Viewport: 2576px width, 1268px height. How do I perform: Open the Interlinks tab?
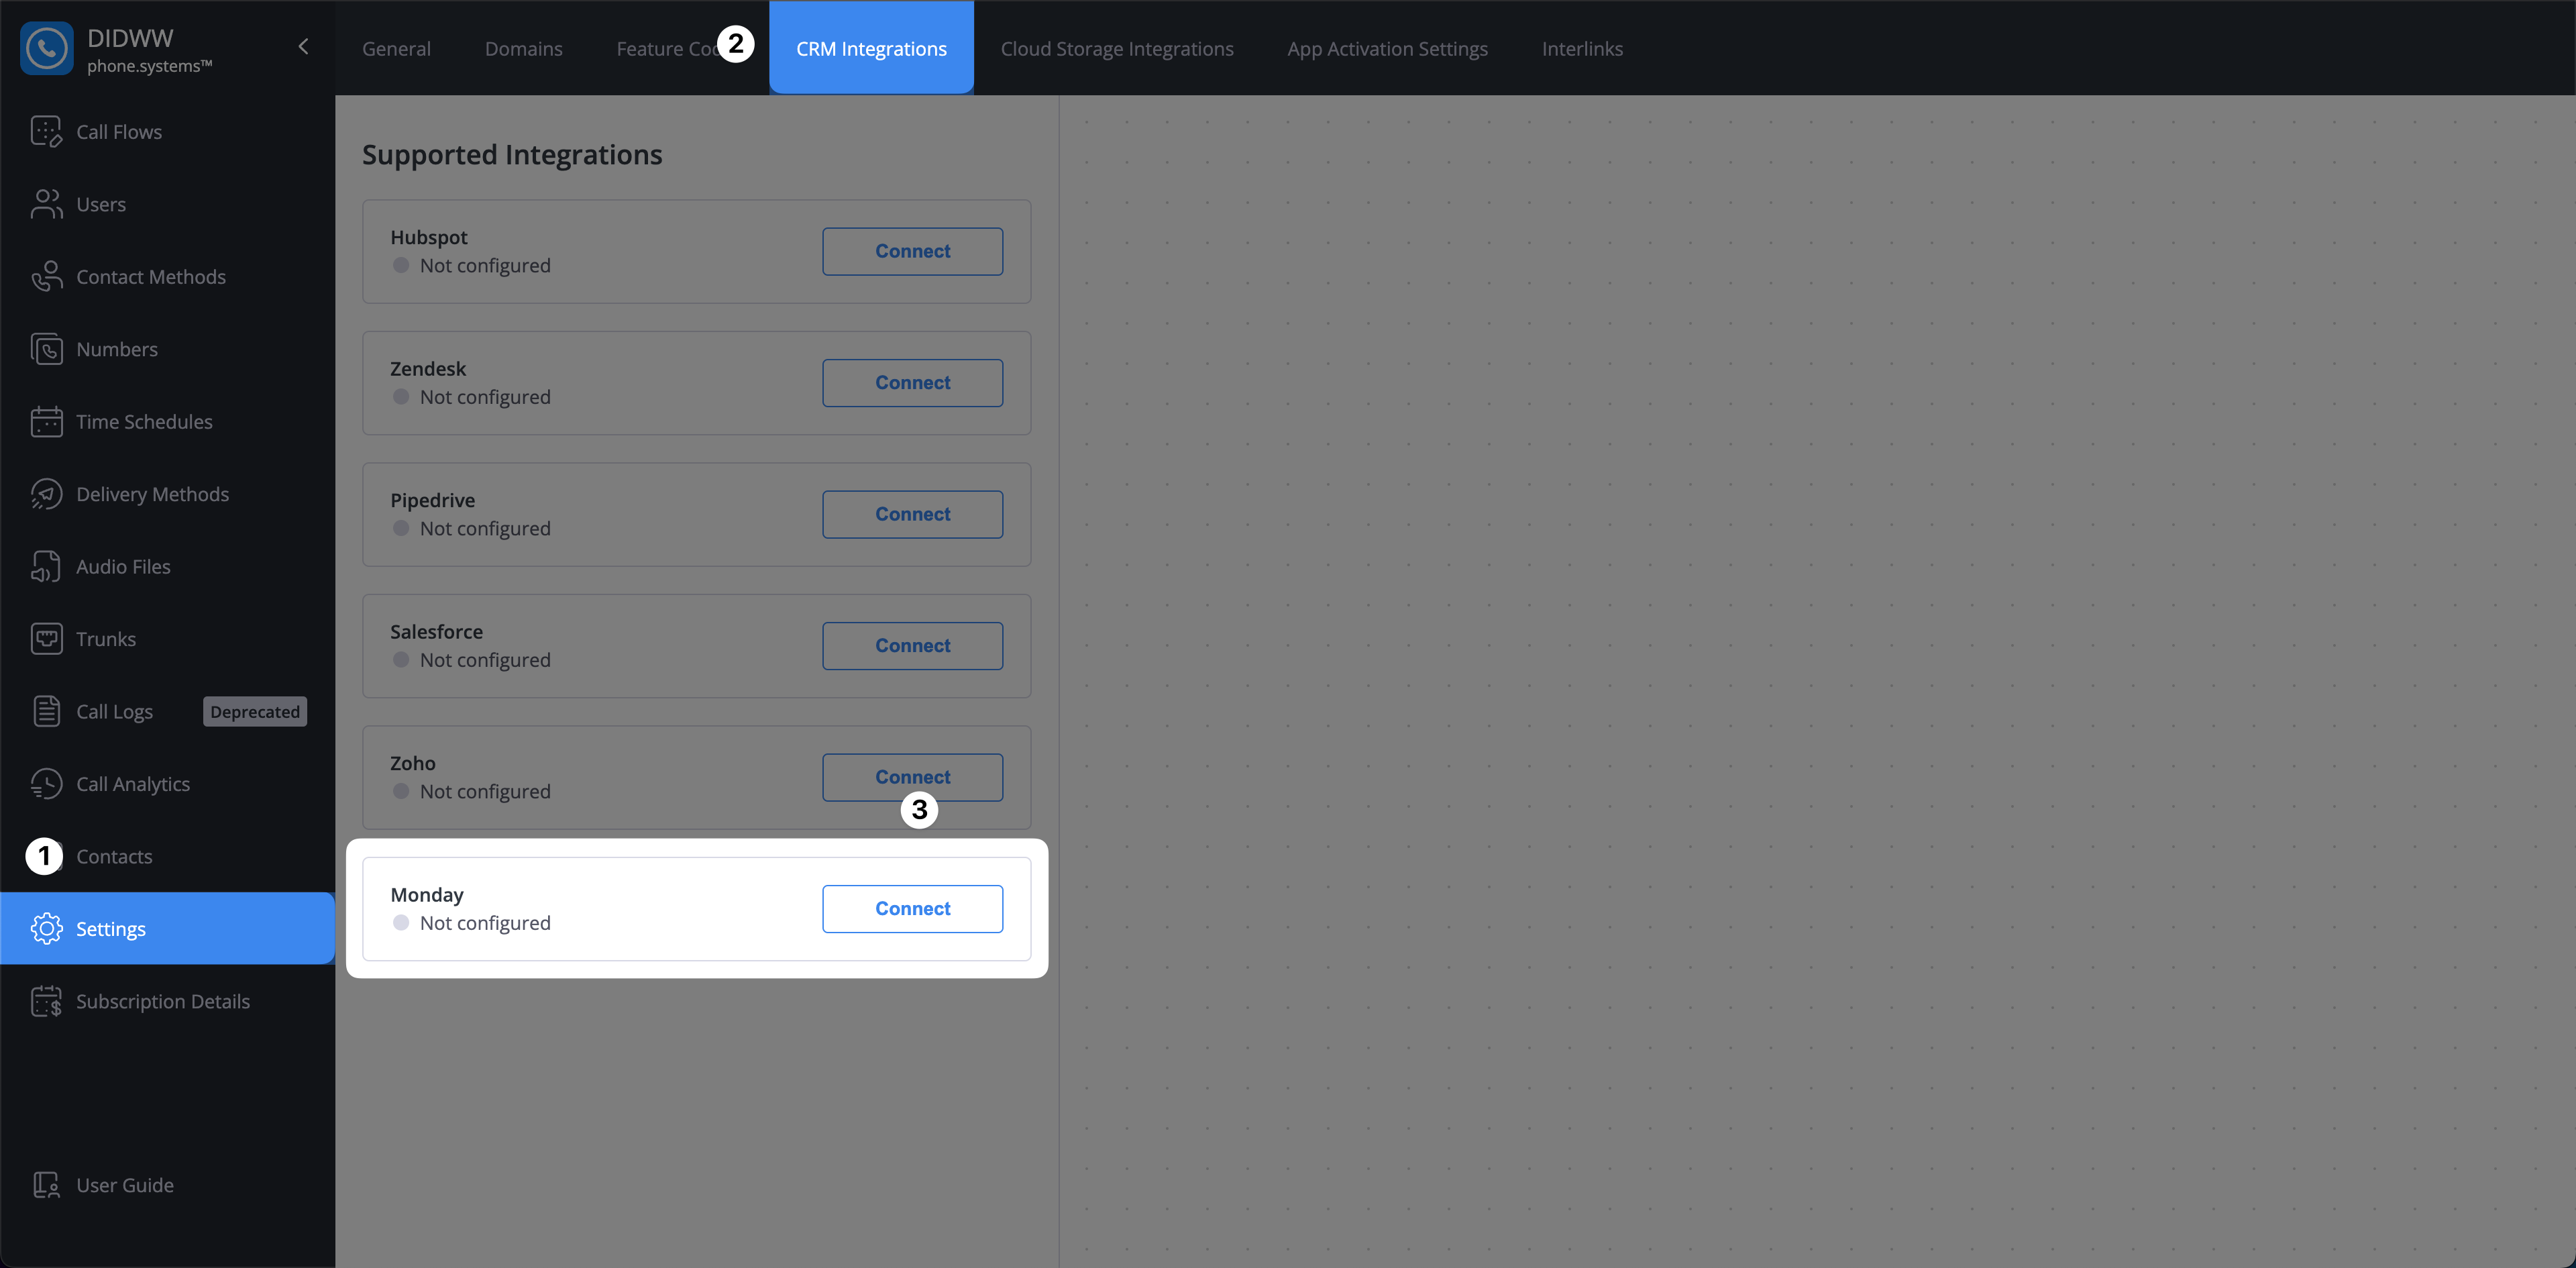coord(1582,48)
